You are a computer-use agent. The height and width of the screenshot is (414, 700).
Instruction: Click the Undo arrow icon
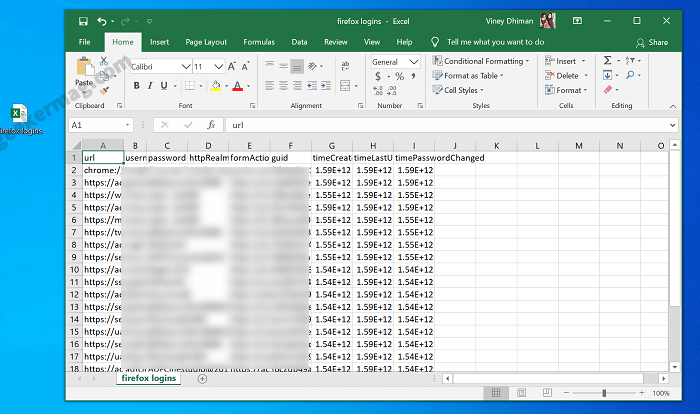[102, 21]
